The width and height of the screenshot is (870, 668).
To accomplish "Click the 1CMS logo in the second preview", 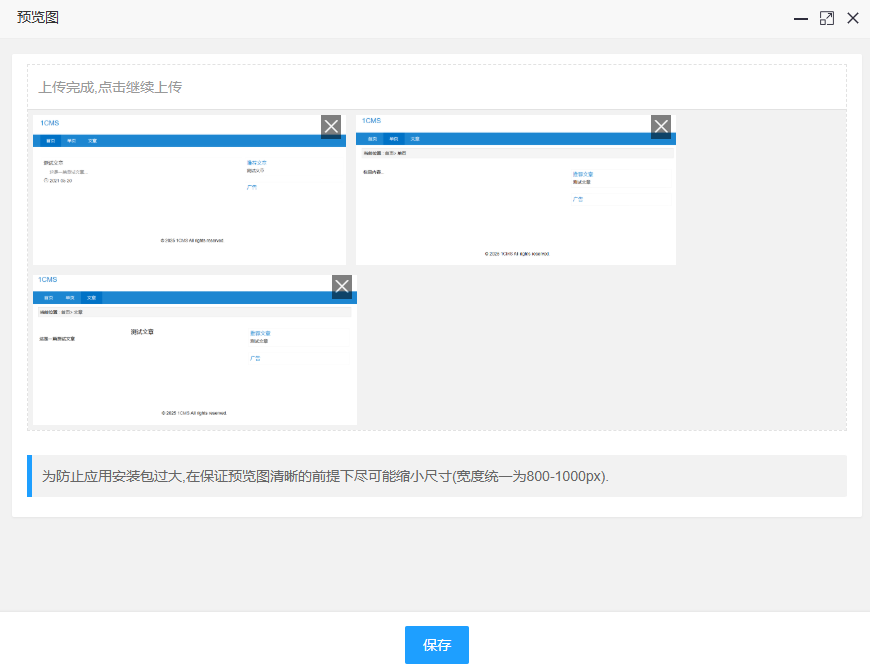I will pyautogui.click(x=372, y=121).
